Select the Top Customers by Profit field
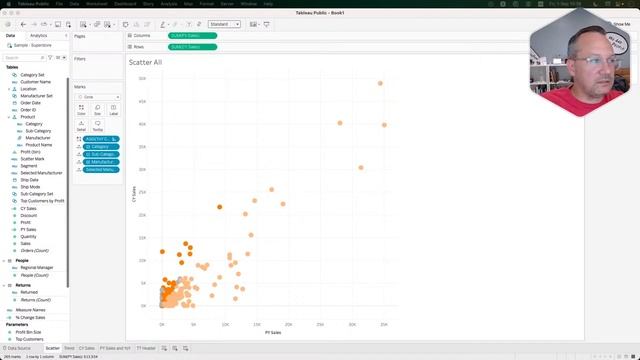 coord(42,201)
